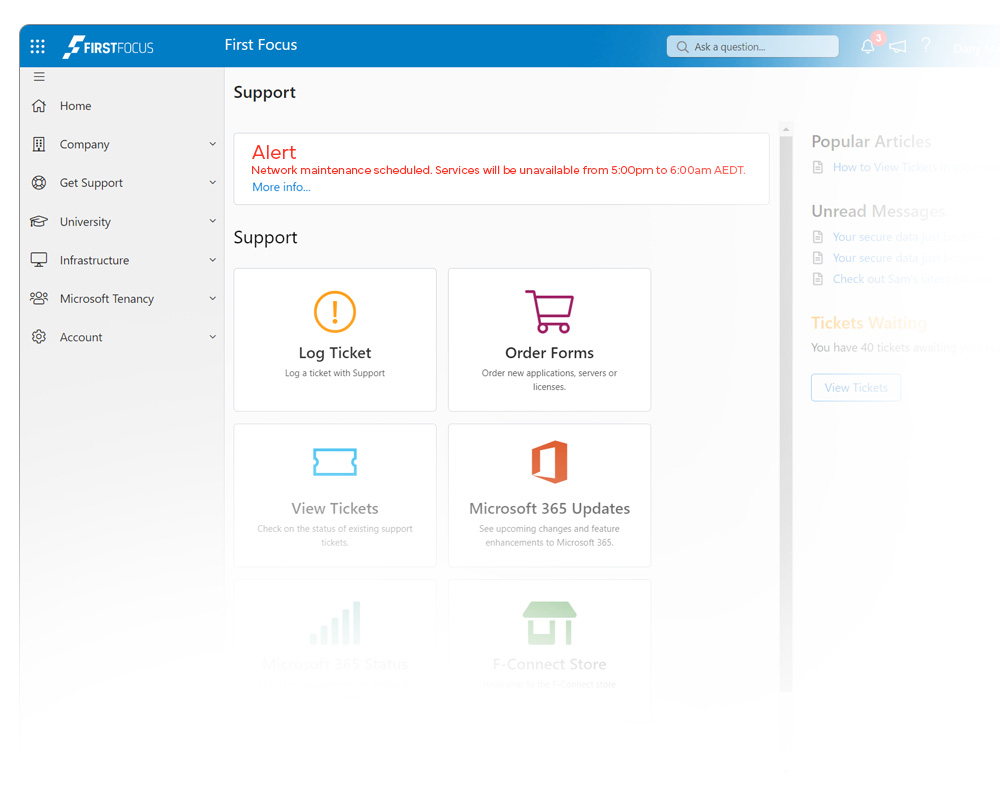Click the notifications bell icon
This screenshot has height=800, width=1000.
coord(868,47)
